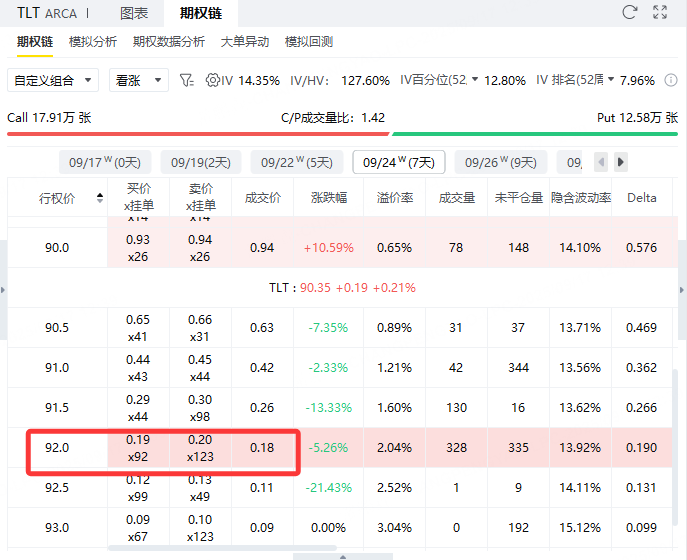Click the Delta column header

[x=642, y=198]
